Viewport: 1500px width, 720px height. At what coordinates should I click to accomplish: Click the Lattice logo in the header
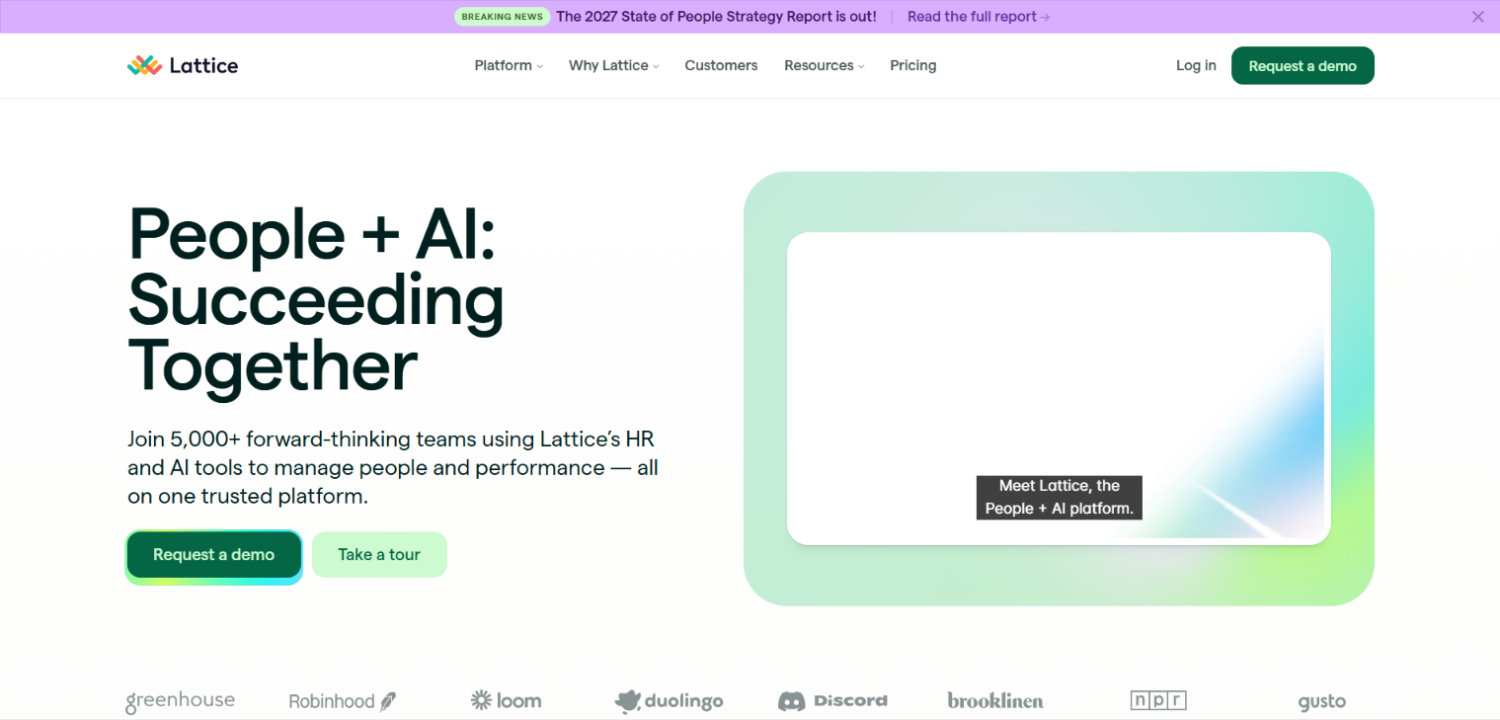click(x=182, y=66)
